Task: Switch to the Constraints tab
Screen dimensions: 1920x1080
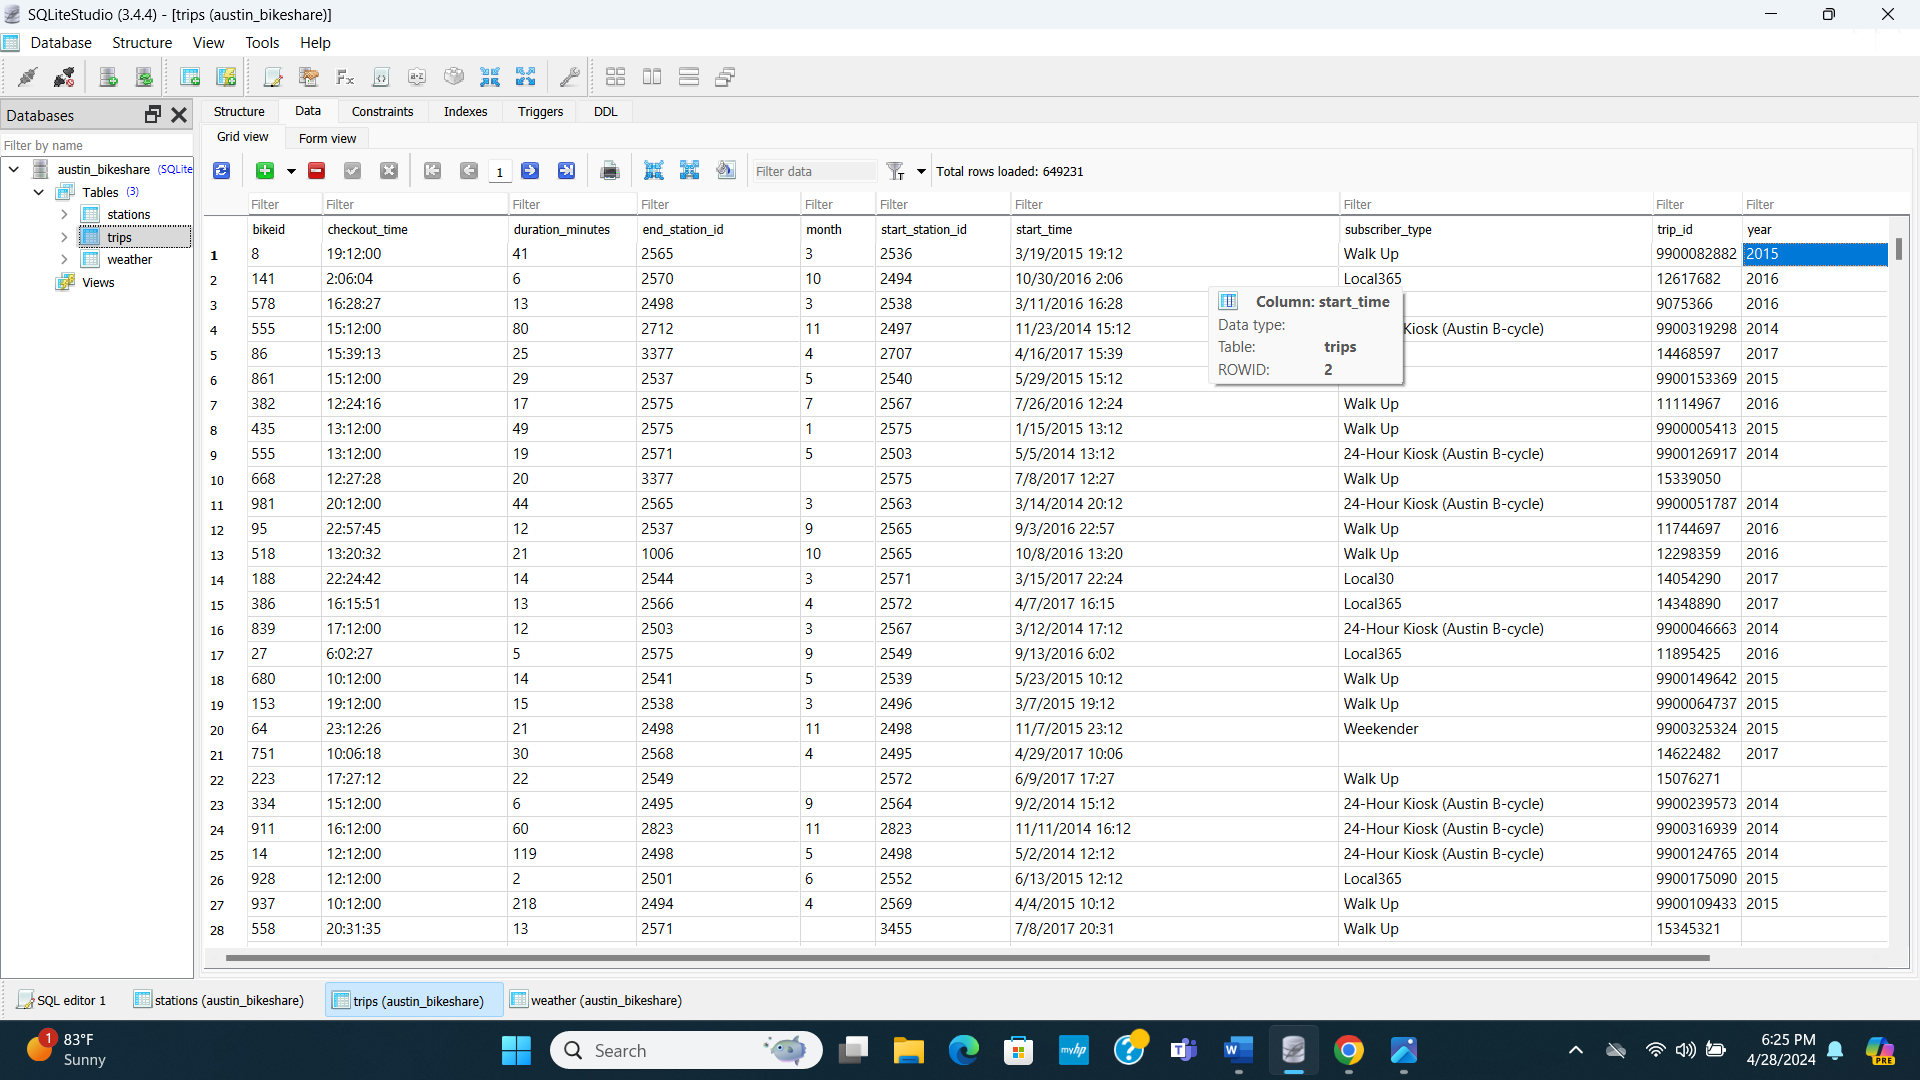Action: tap(382, 111)
